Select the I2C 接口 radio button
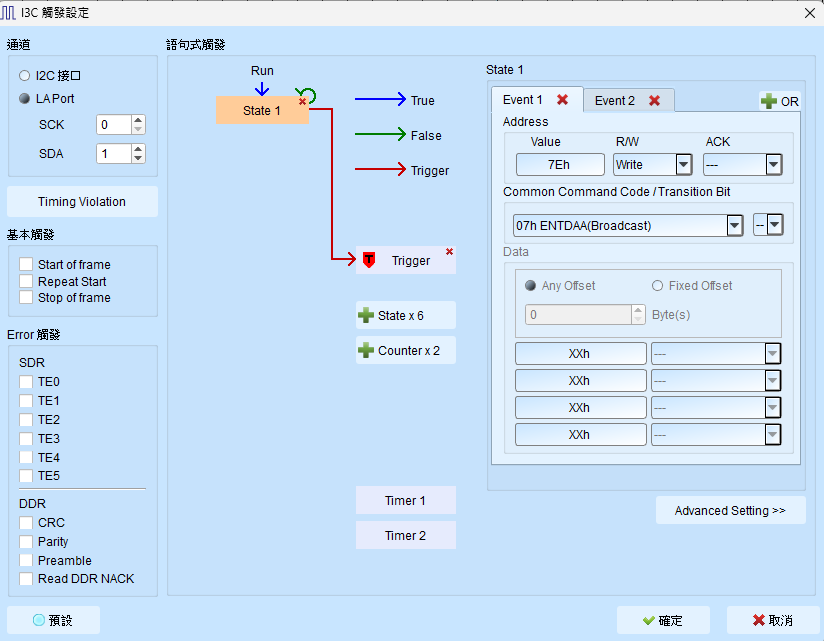This screenshot has height=641, width=824. click(x=25, y=76)
